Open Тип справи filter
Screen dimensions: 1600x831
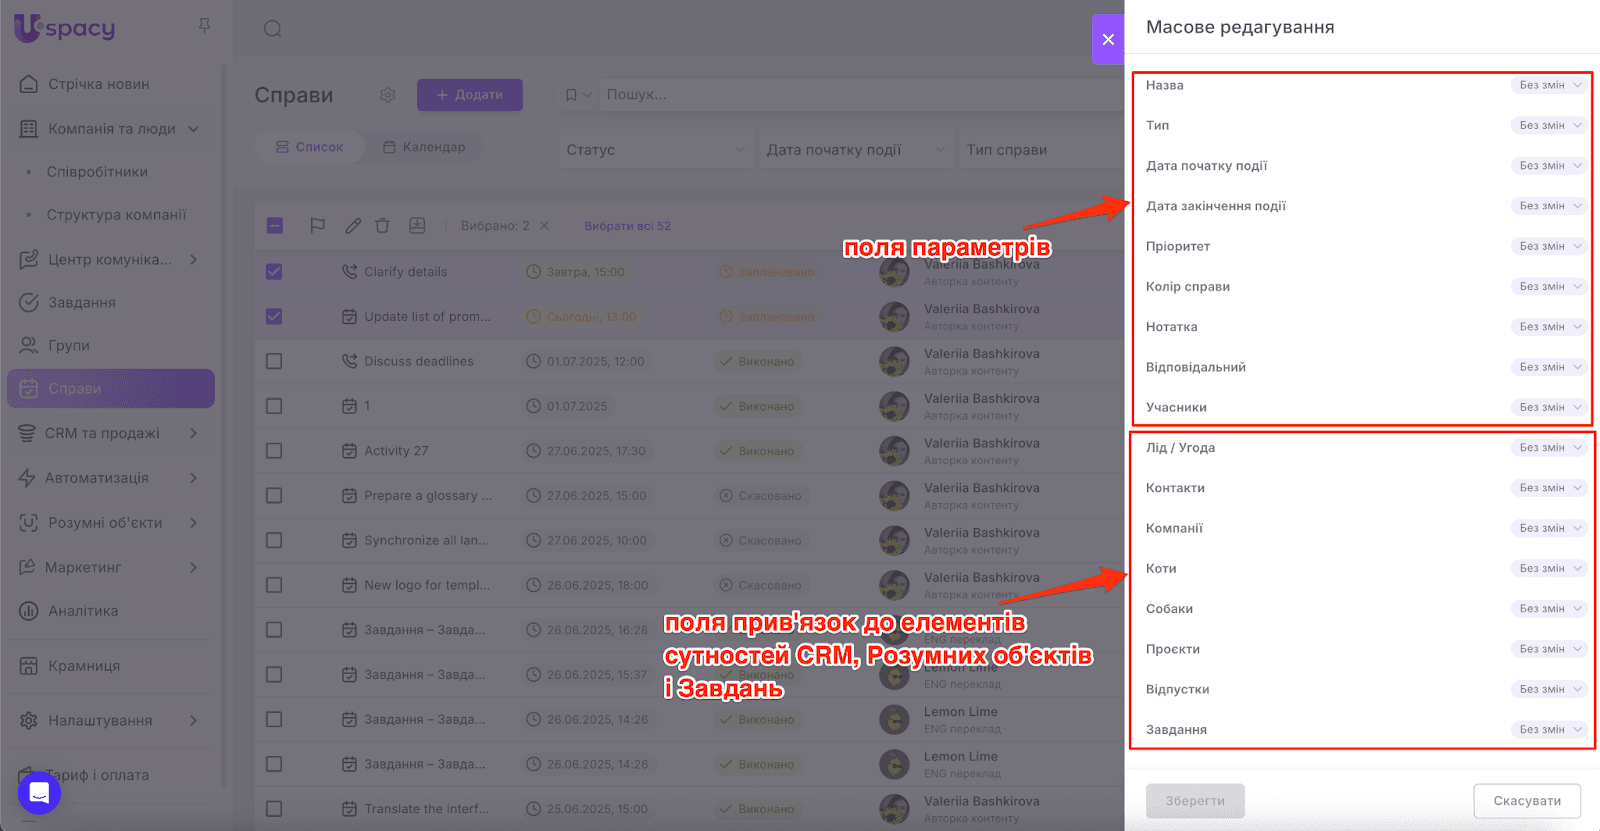tap(1040, 150)
